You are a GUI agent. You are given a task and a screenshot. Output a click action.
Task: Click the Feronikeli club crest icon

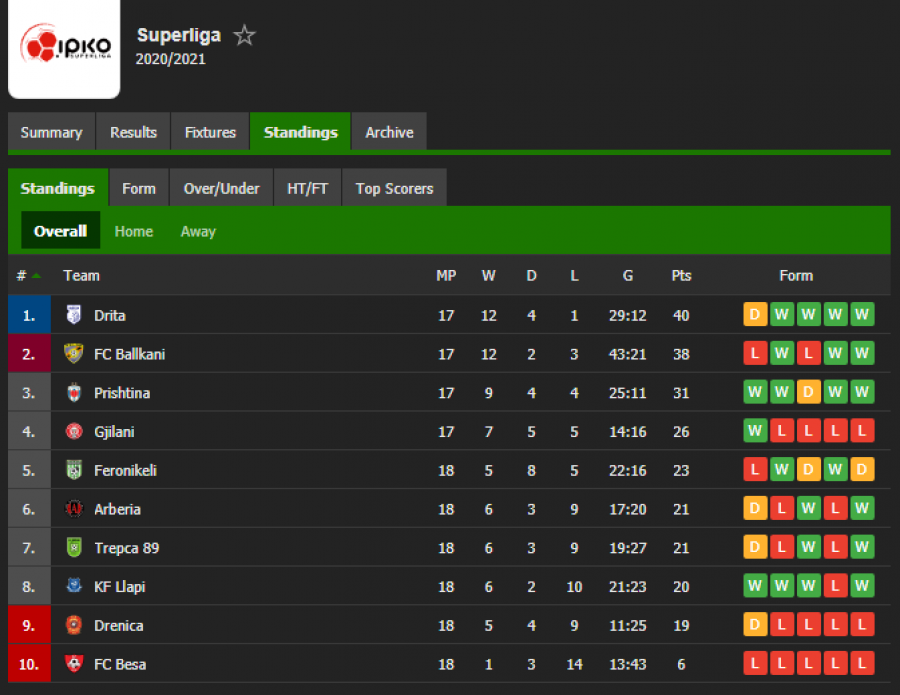coord(73,470)
